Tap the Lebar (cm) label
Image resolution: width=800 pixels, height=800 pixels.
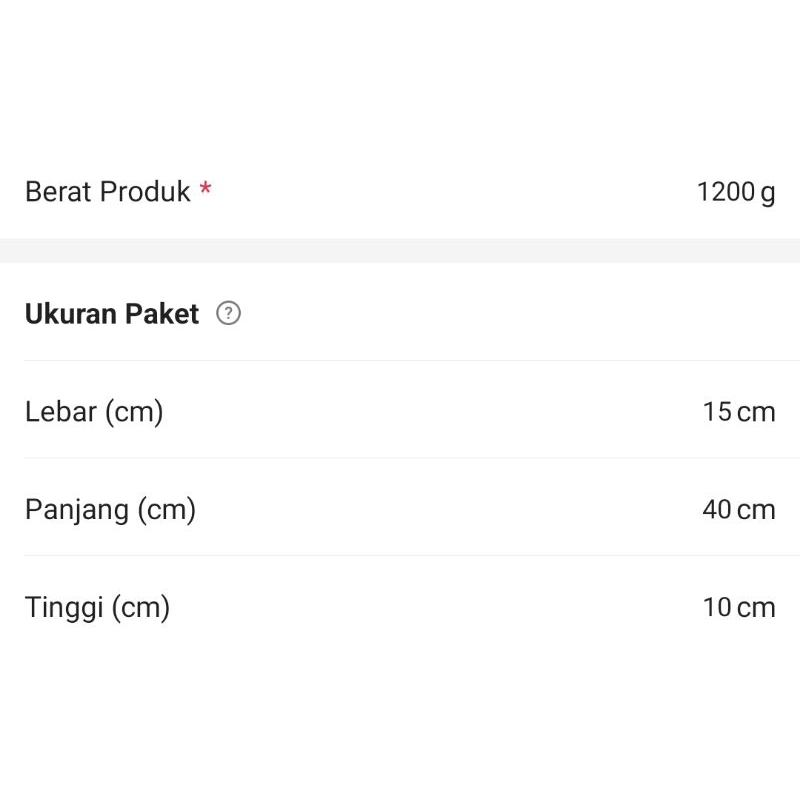94,412
